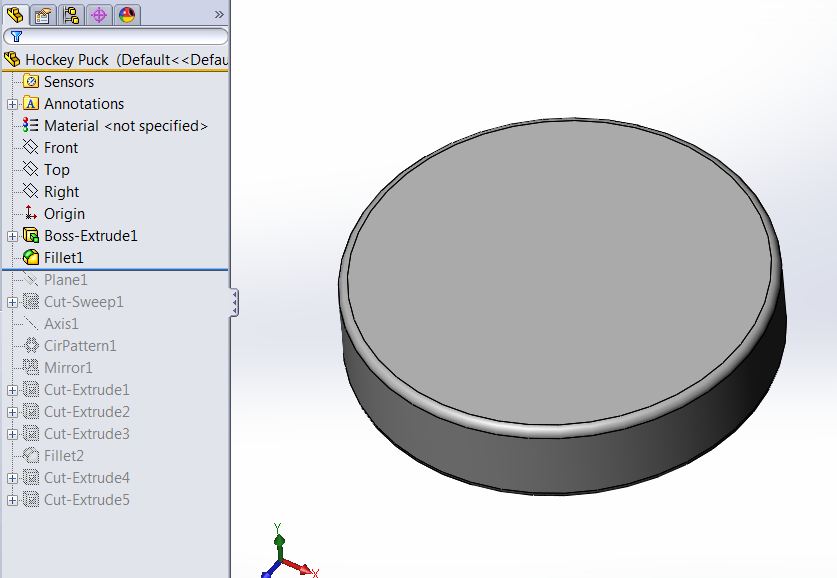Open the FeatureManager Design Tree tab
837x578 pixels.
pos(15,14)
